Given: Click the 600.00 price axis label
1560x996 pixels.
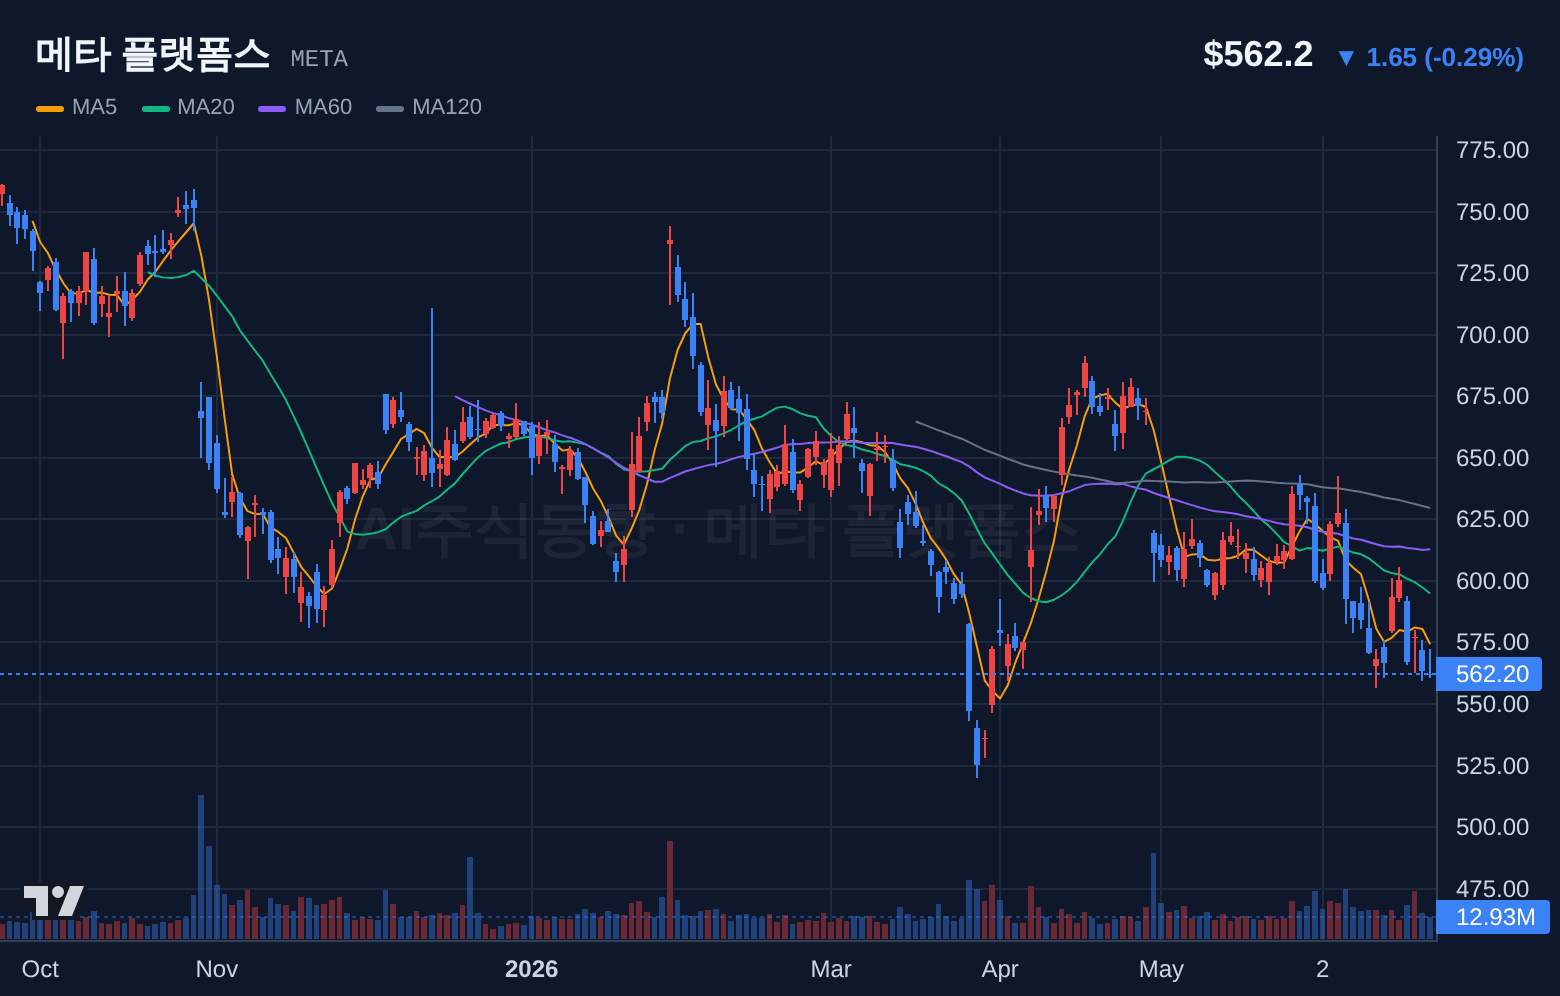Looking at the screenshot, I should coord(1492,581).
